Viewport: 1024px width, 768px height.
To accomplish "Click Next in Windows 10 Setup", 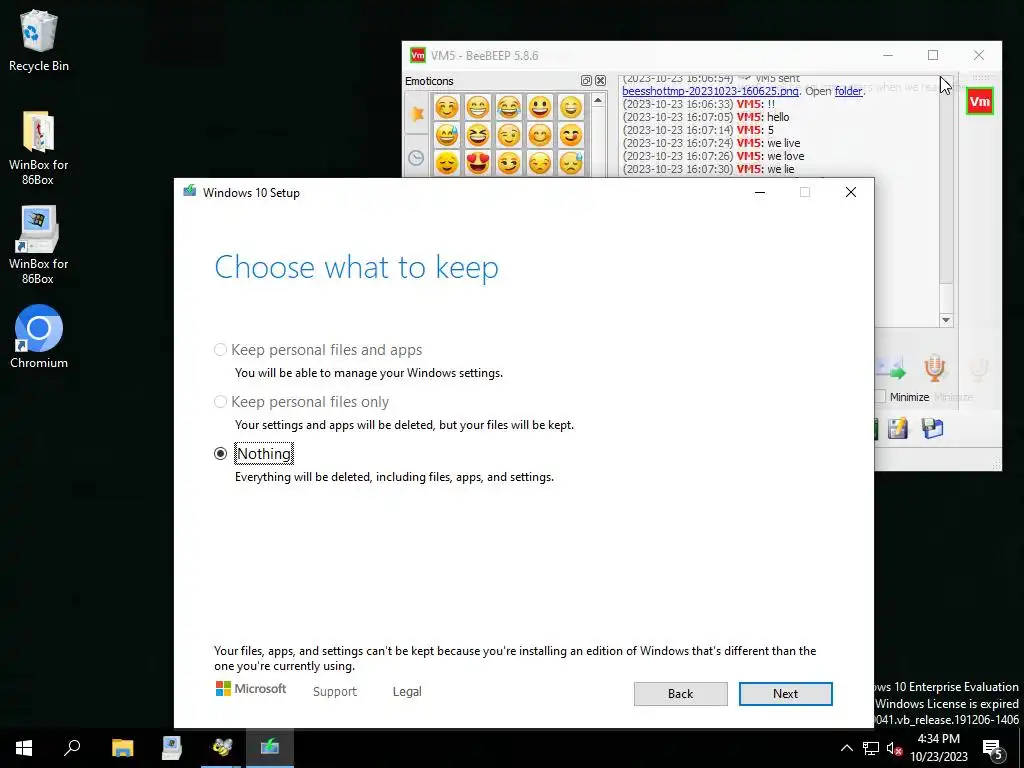I will point(786,694).
